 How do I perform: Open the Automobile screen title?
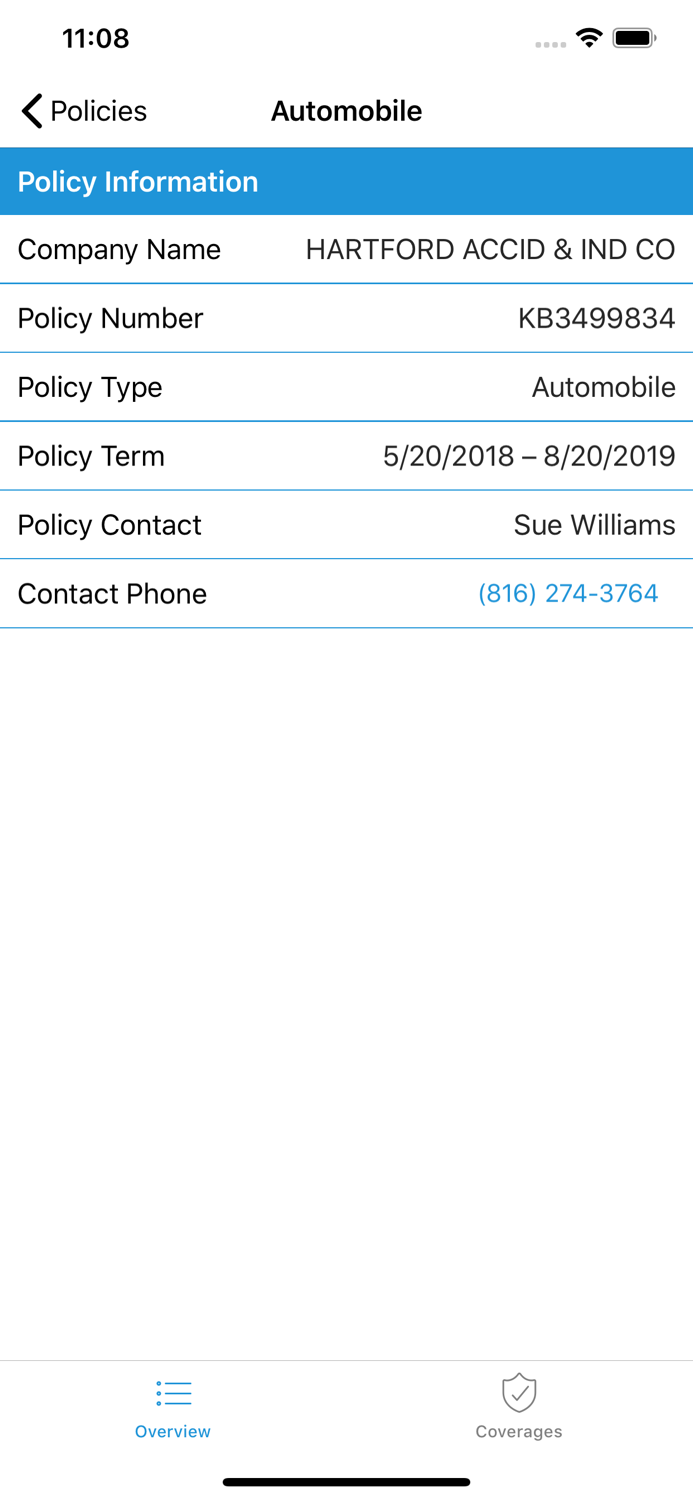(346, 111)
